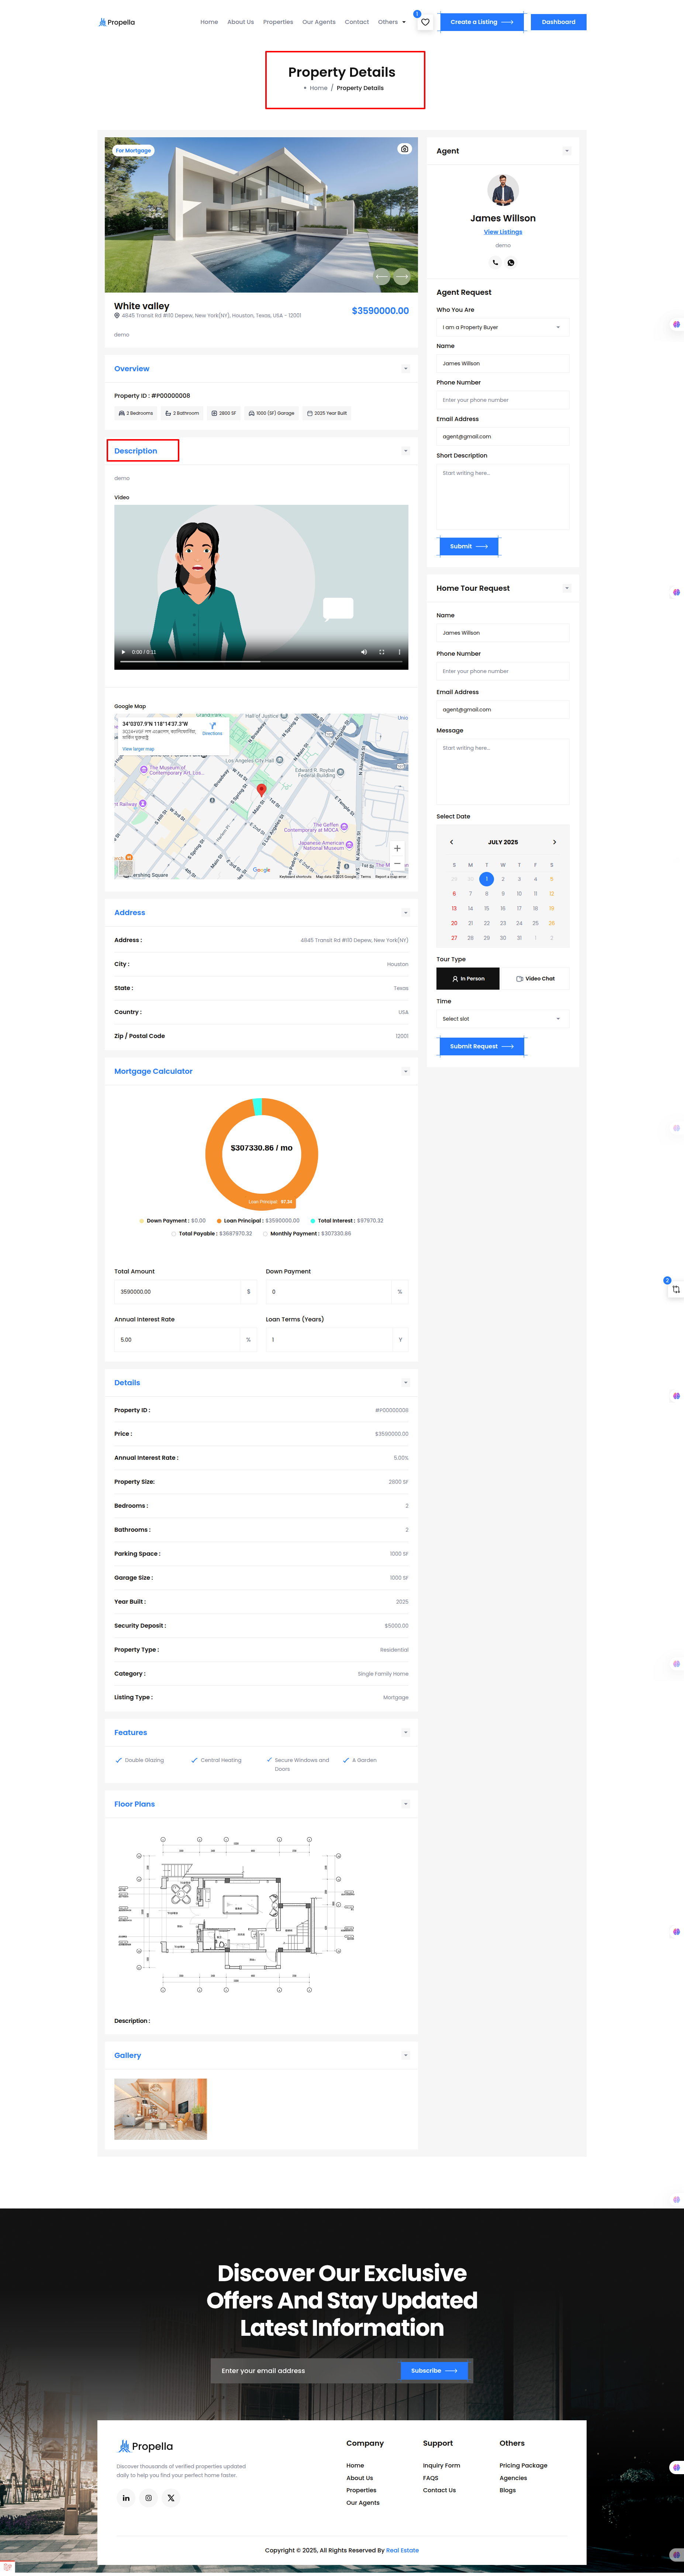Open the Contact nav item
Image resolution: width=684 pixels, height=2576 pixels.
(357, 22)
